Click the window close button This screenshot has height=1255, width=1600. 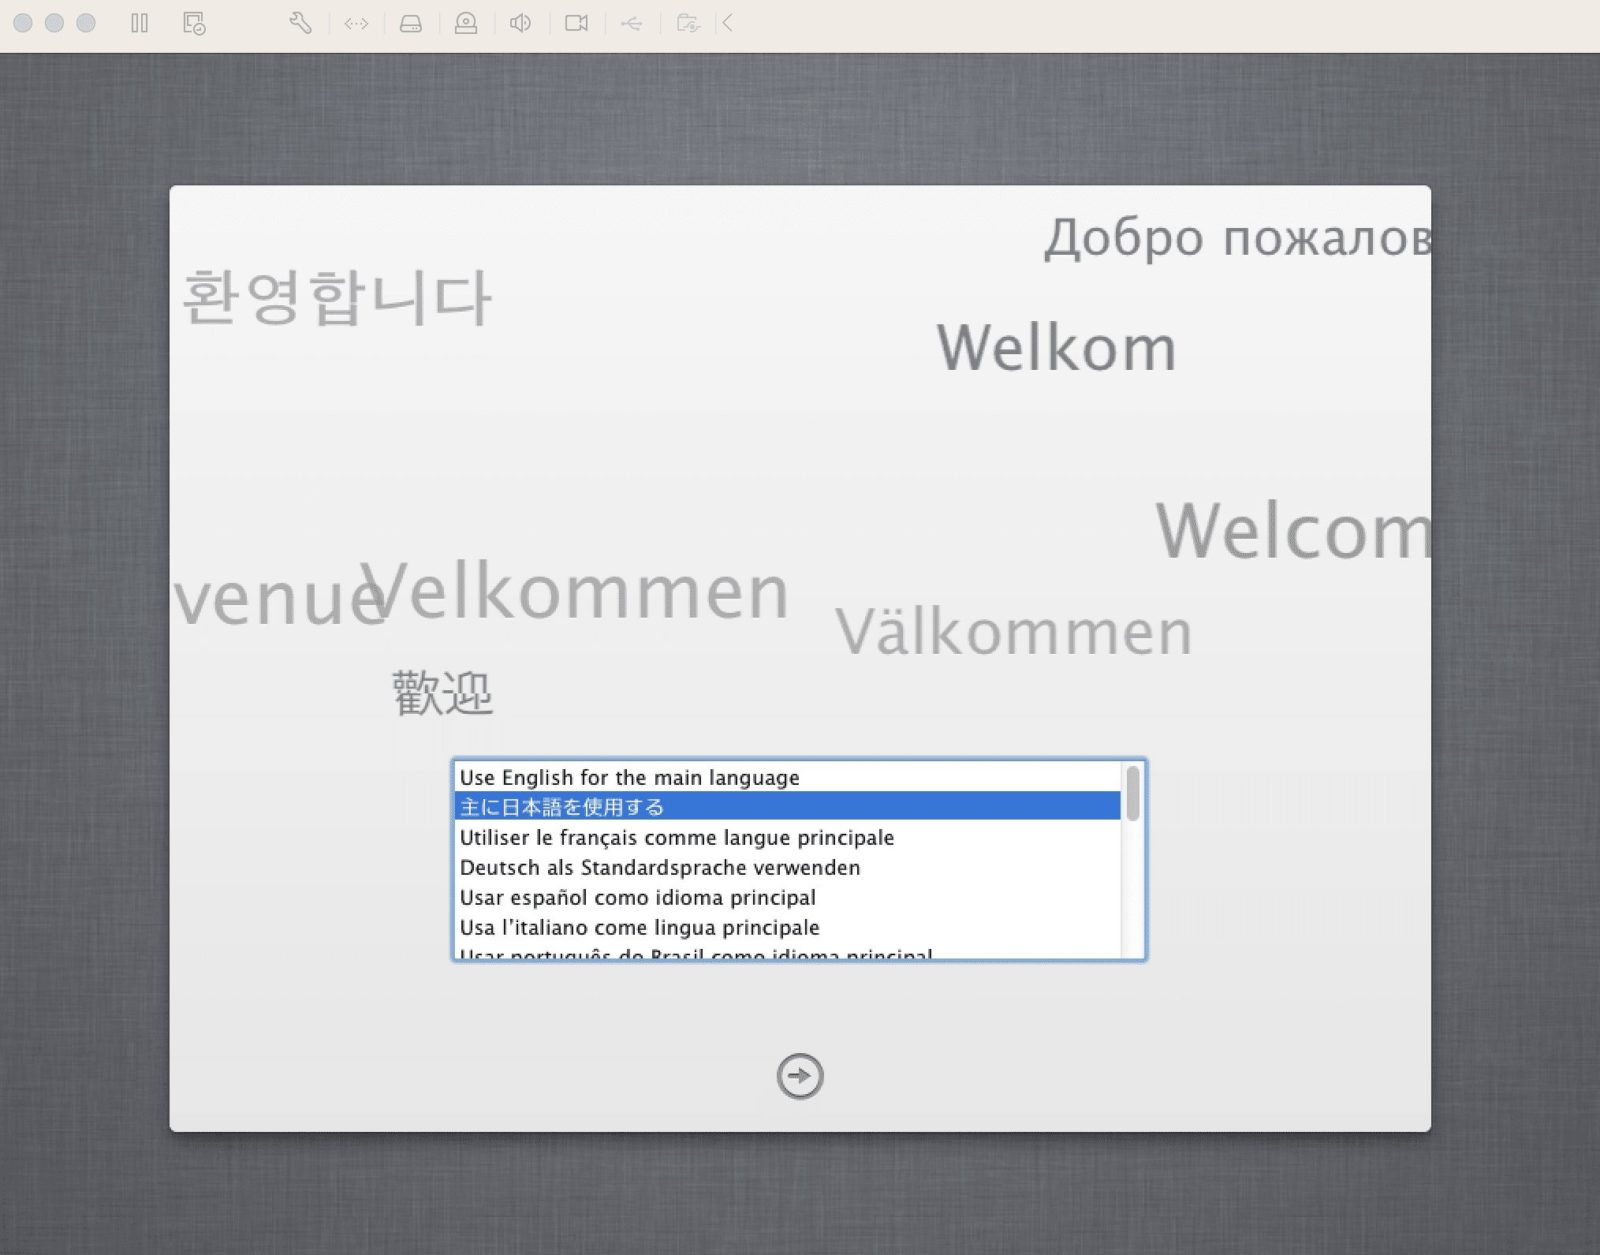pyautogui.click(x=23, y=23)
